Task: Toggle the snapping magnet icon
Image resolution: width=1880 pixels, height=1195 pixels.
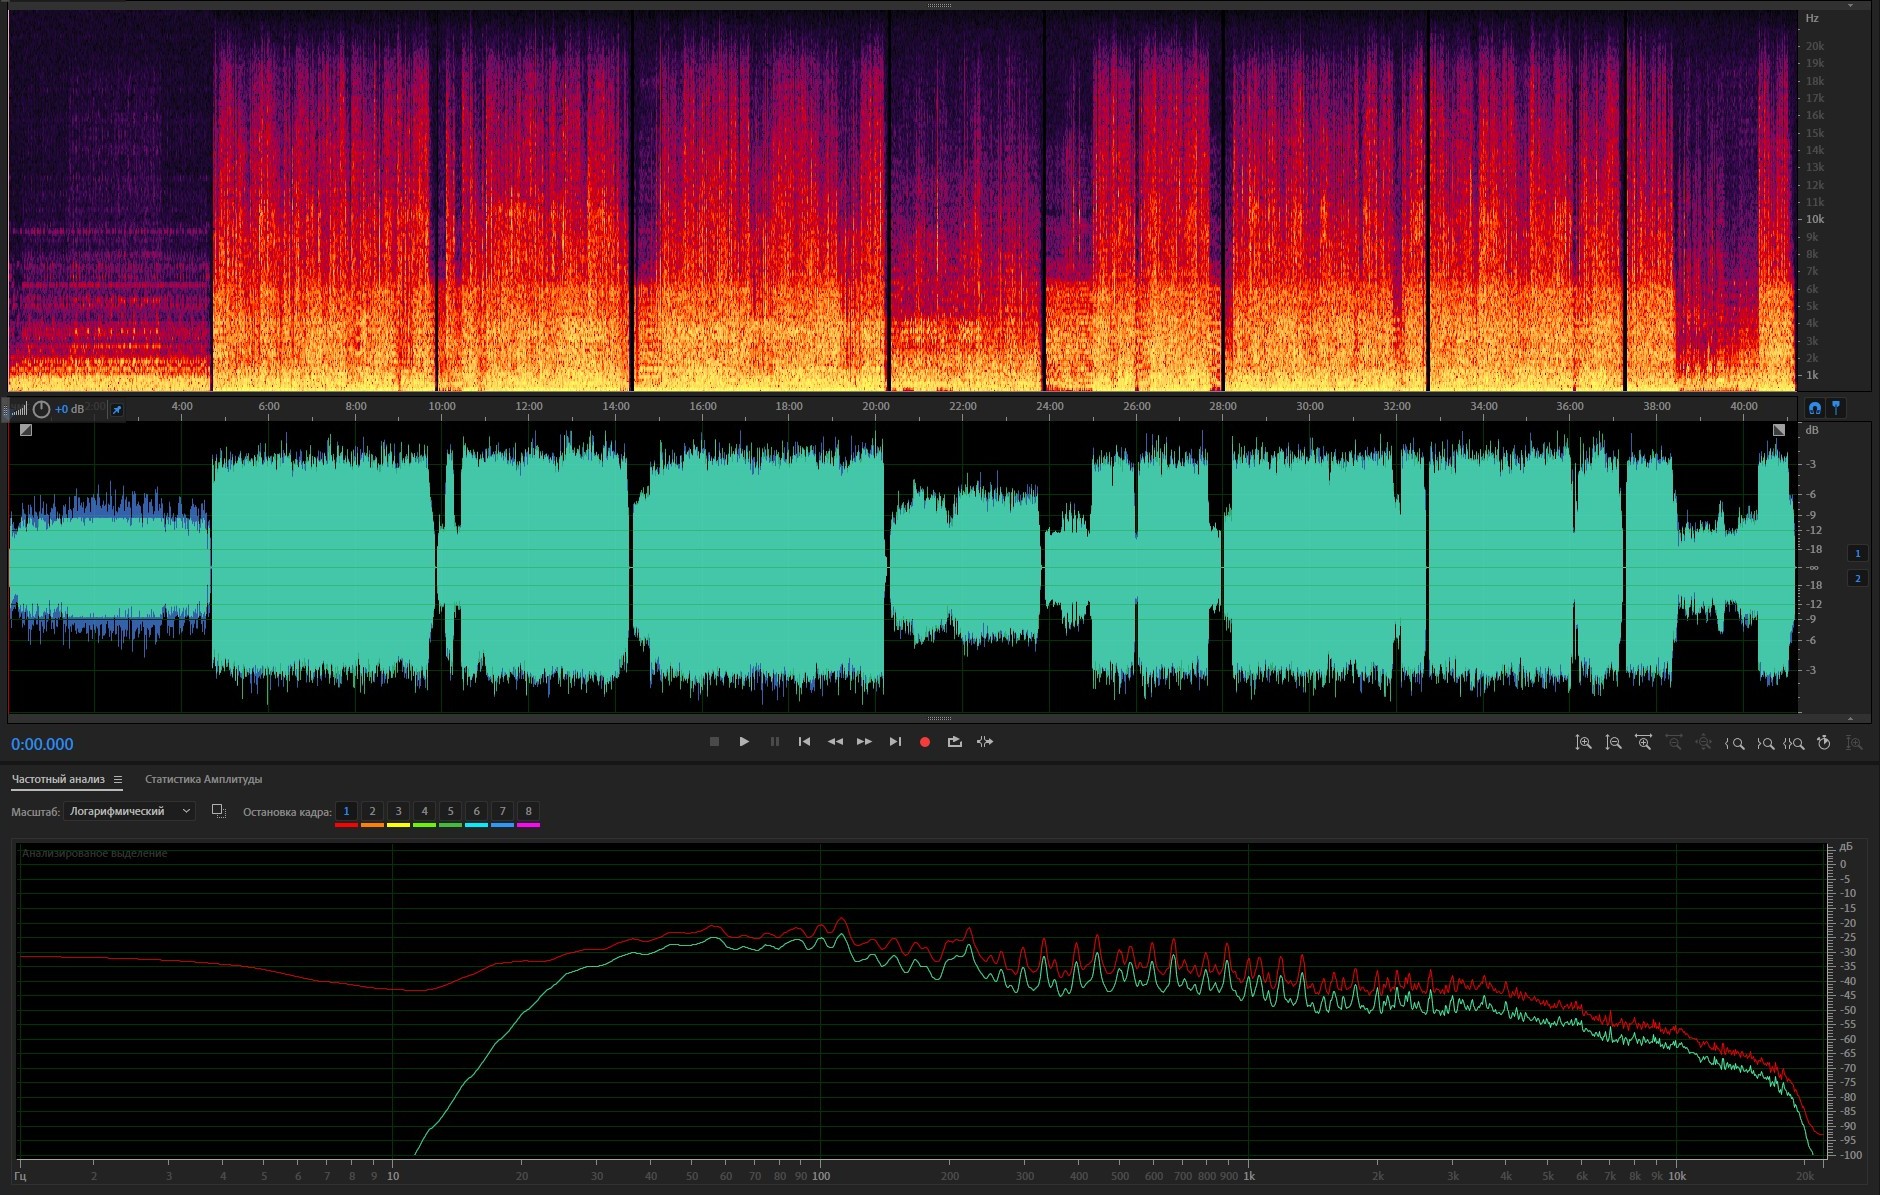Action: tap(1815, 408)
